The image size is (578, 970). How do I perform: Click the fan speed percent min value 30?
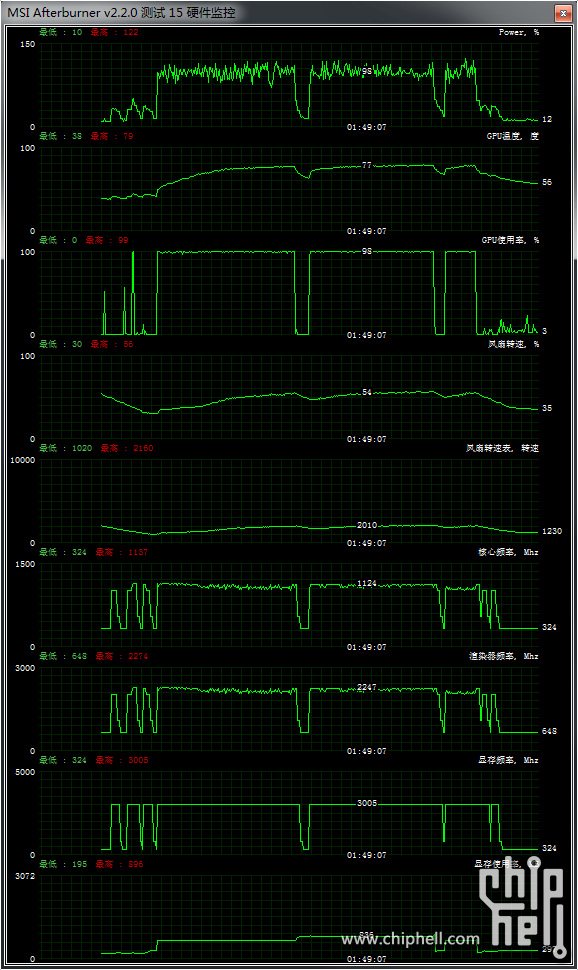(x=77, y=344)
